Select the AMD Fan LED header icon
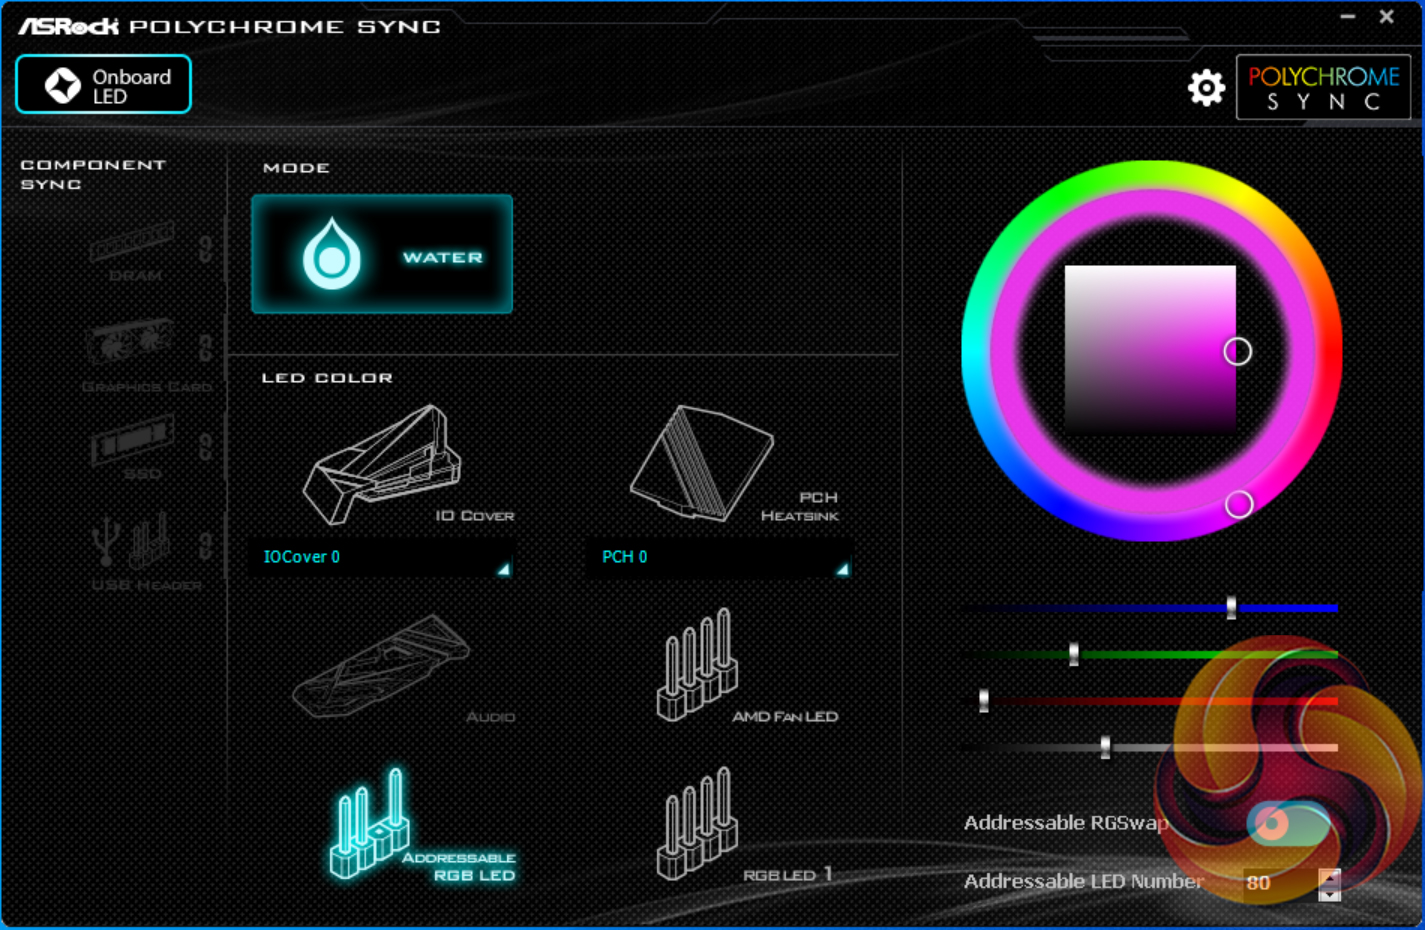The height and width of the screenshot is (930, 1425). tap(697, 665)
